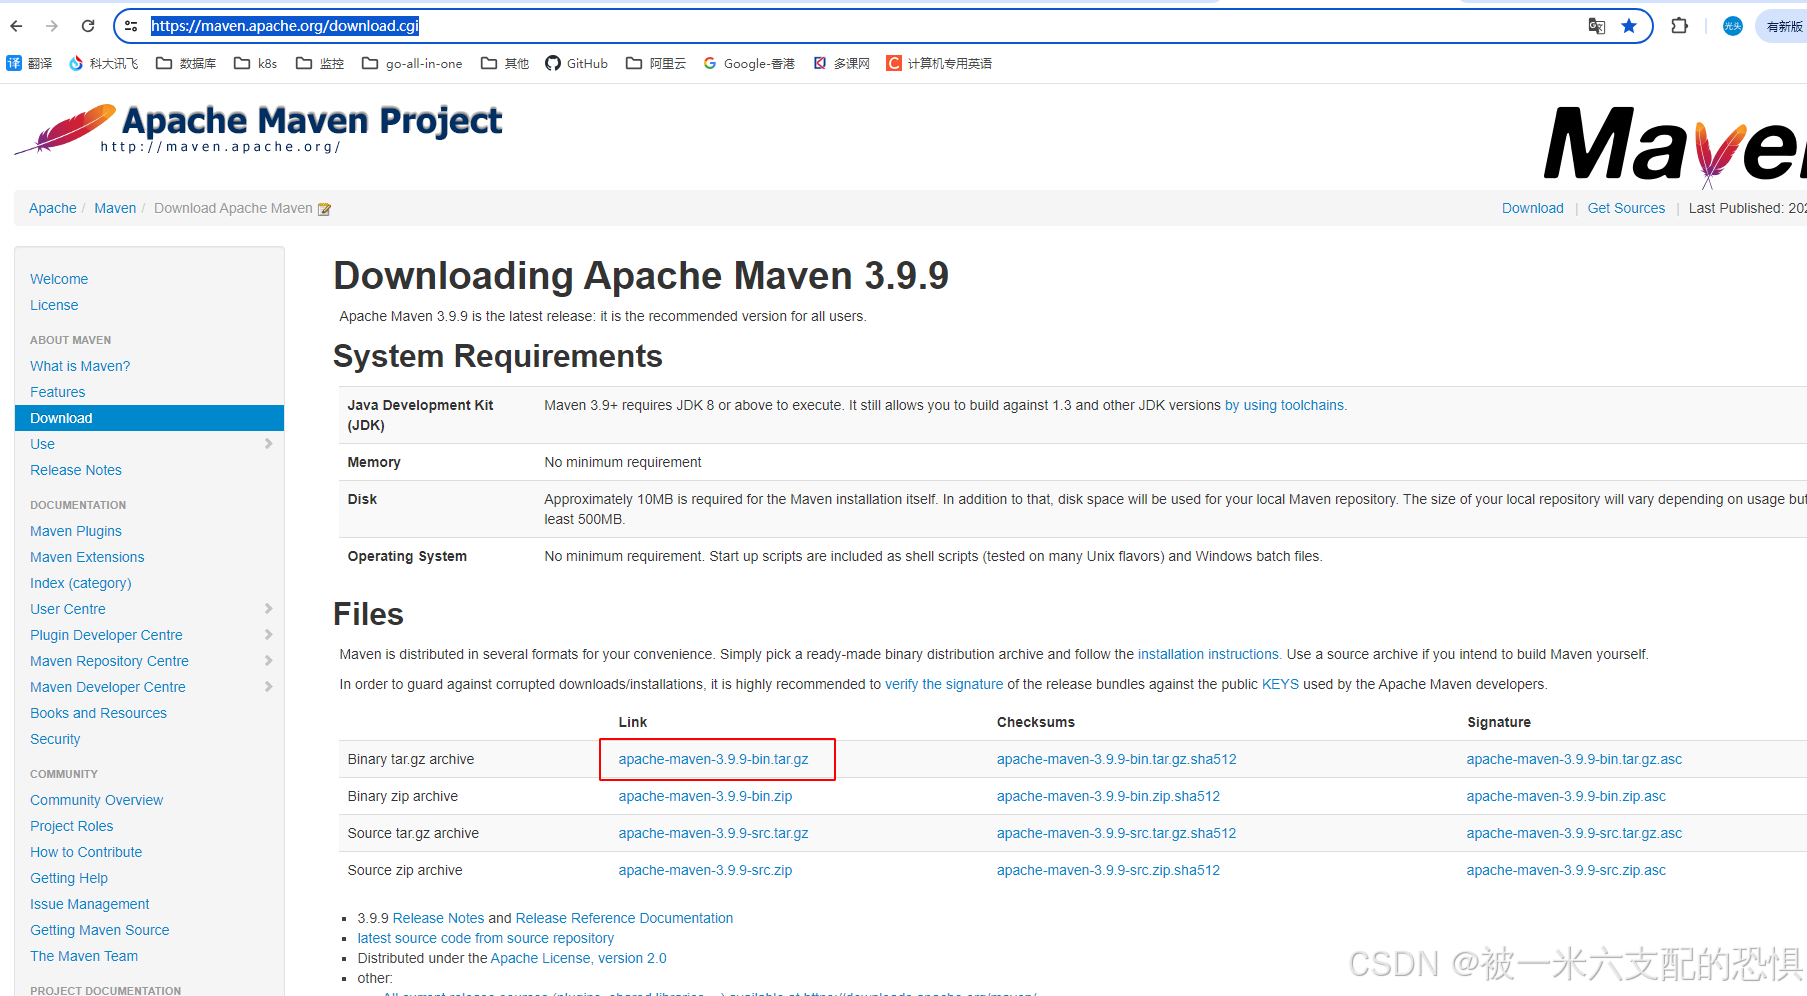Viewport: 1807px width, 996px height.
Task: Open the go-all-in-one bookmark folder
Action: point(412,63)
